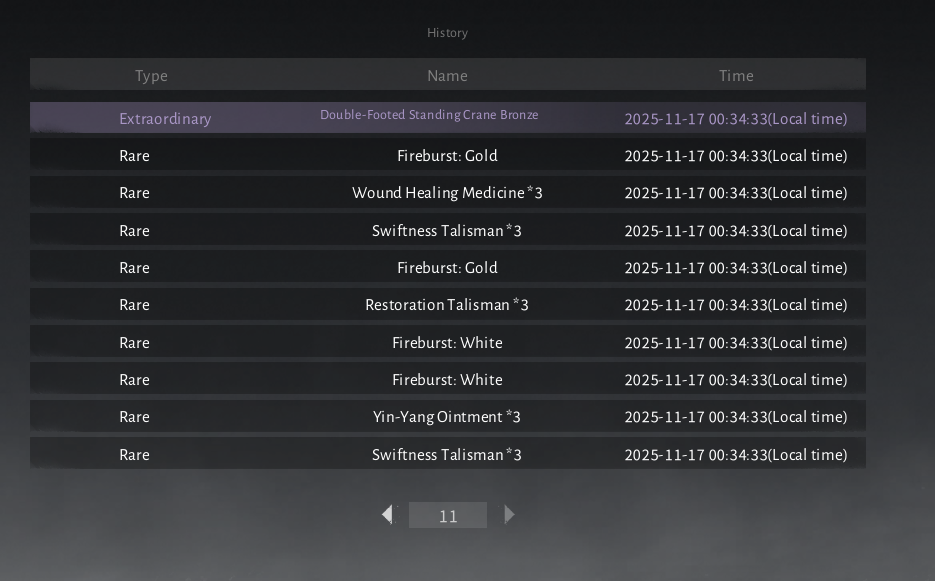Click the Rare label beside Yin-Yang Ointment

pos(134,417)
